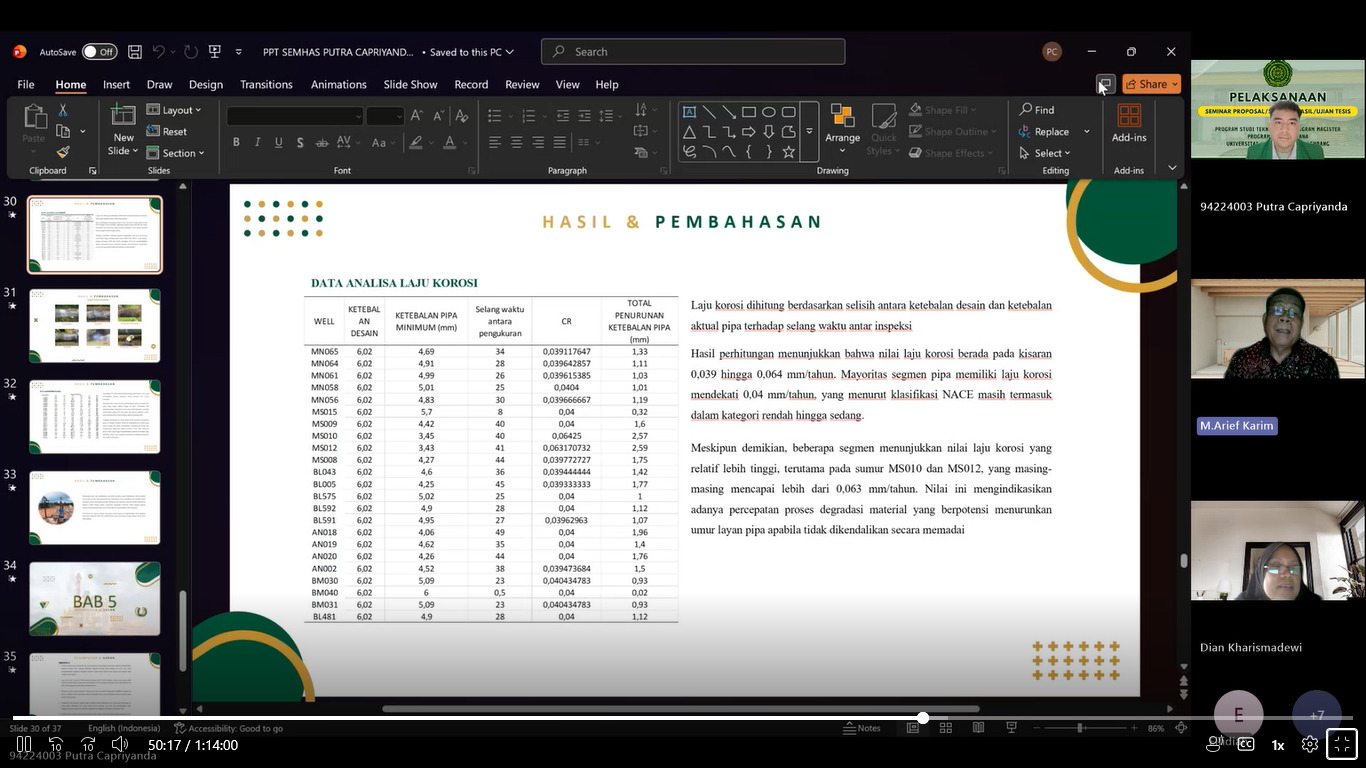Click the Arrange icon in Drawing group

click(x=842, y=122)
